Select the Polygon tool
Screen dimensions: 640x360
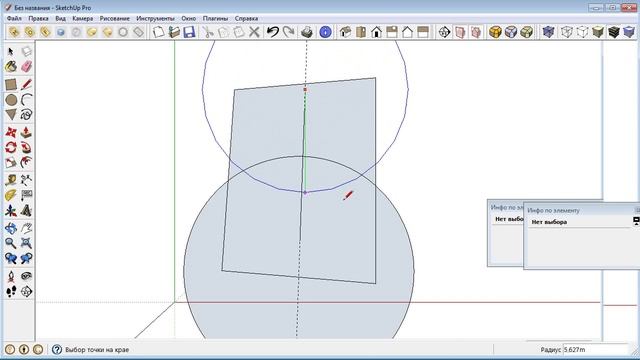pos(11,115)
